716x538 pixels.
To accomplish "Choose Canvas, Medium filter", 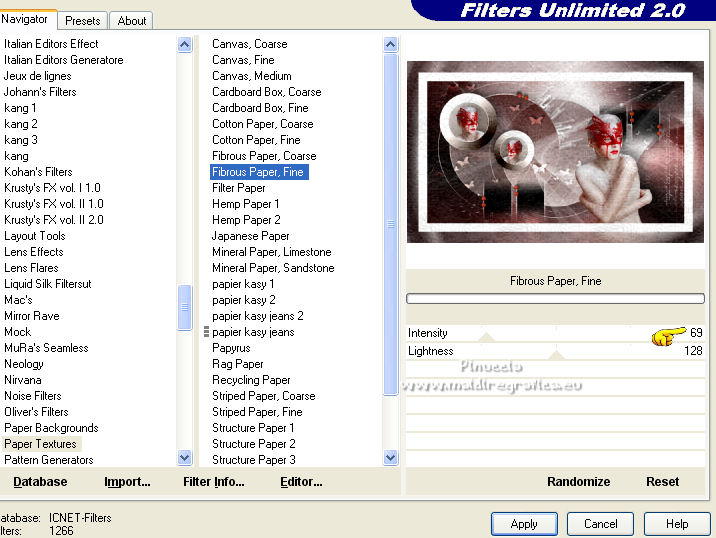I will click(x=252, y=76).
